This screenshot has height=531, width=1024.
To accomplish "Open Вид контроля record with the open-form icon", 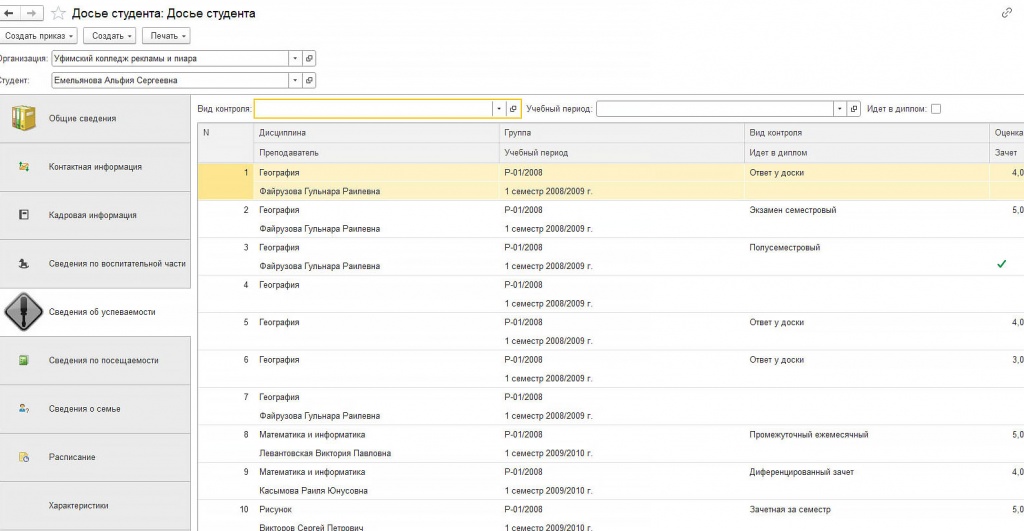I will [513, 109].
